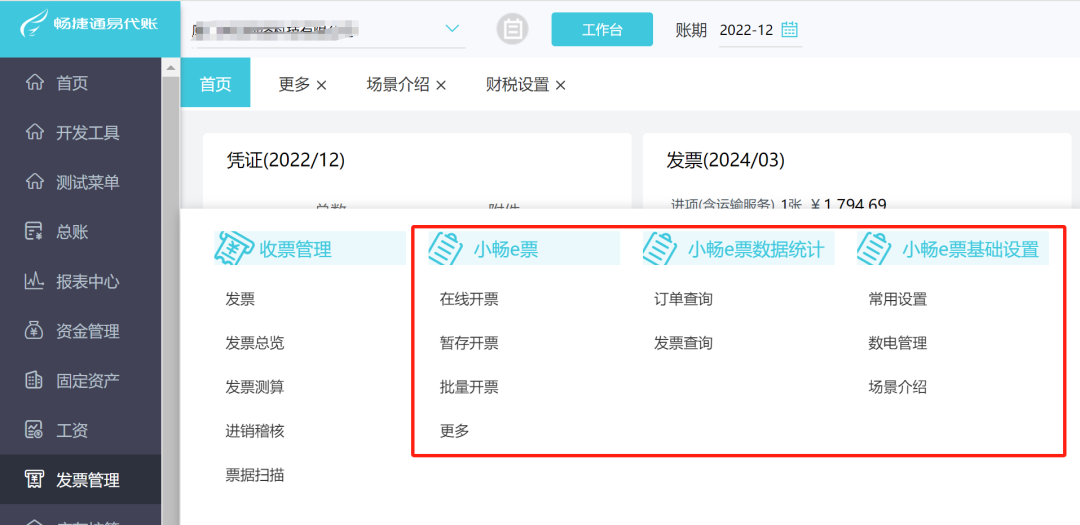Switch to the 财税设置 tab
Screen dimensions: 1080x525
[x=517, y=85]
